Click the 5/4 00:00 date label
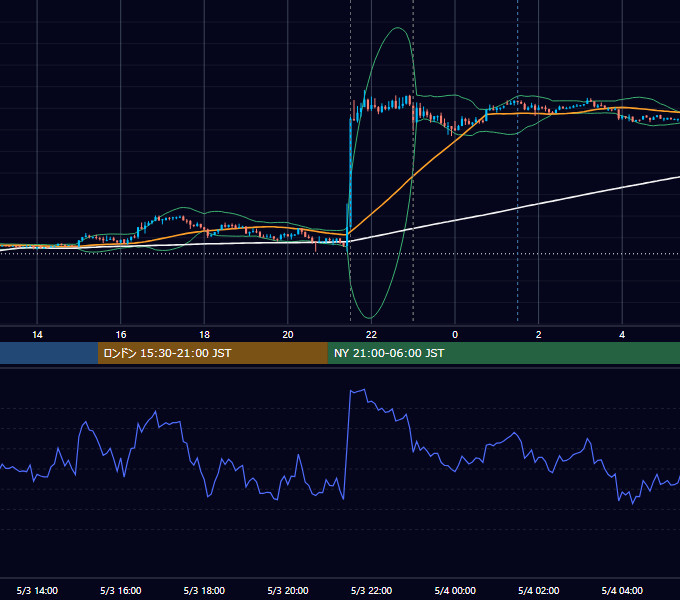The height and width of the screenshot is (600, 680). [x=455, y=590]
